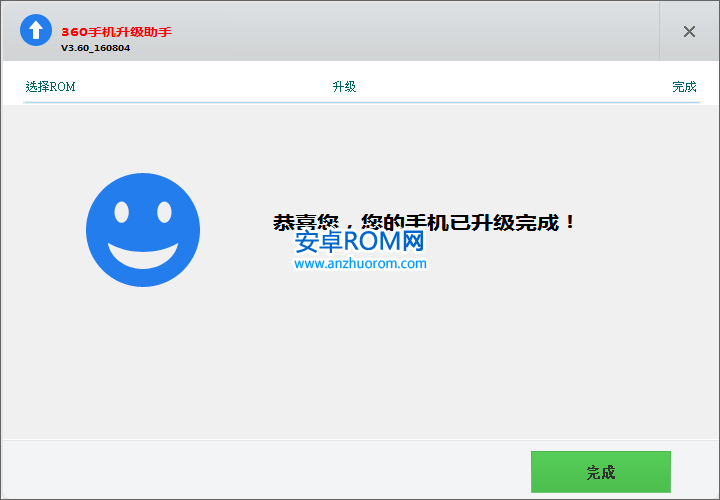This screenshot has width=720, height=500.
Task: Select the 选择ROM step tab
Action: [x=50, y=86]
